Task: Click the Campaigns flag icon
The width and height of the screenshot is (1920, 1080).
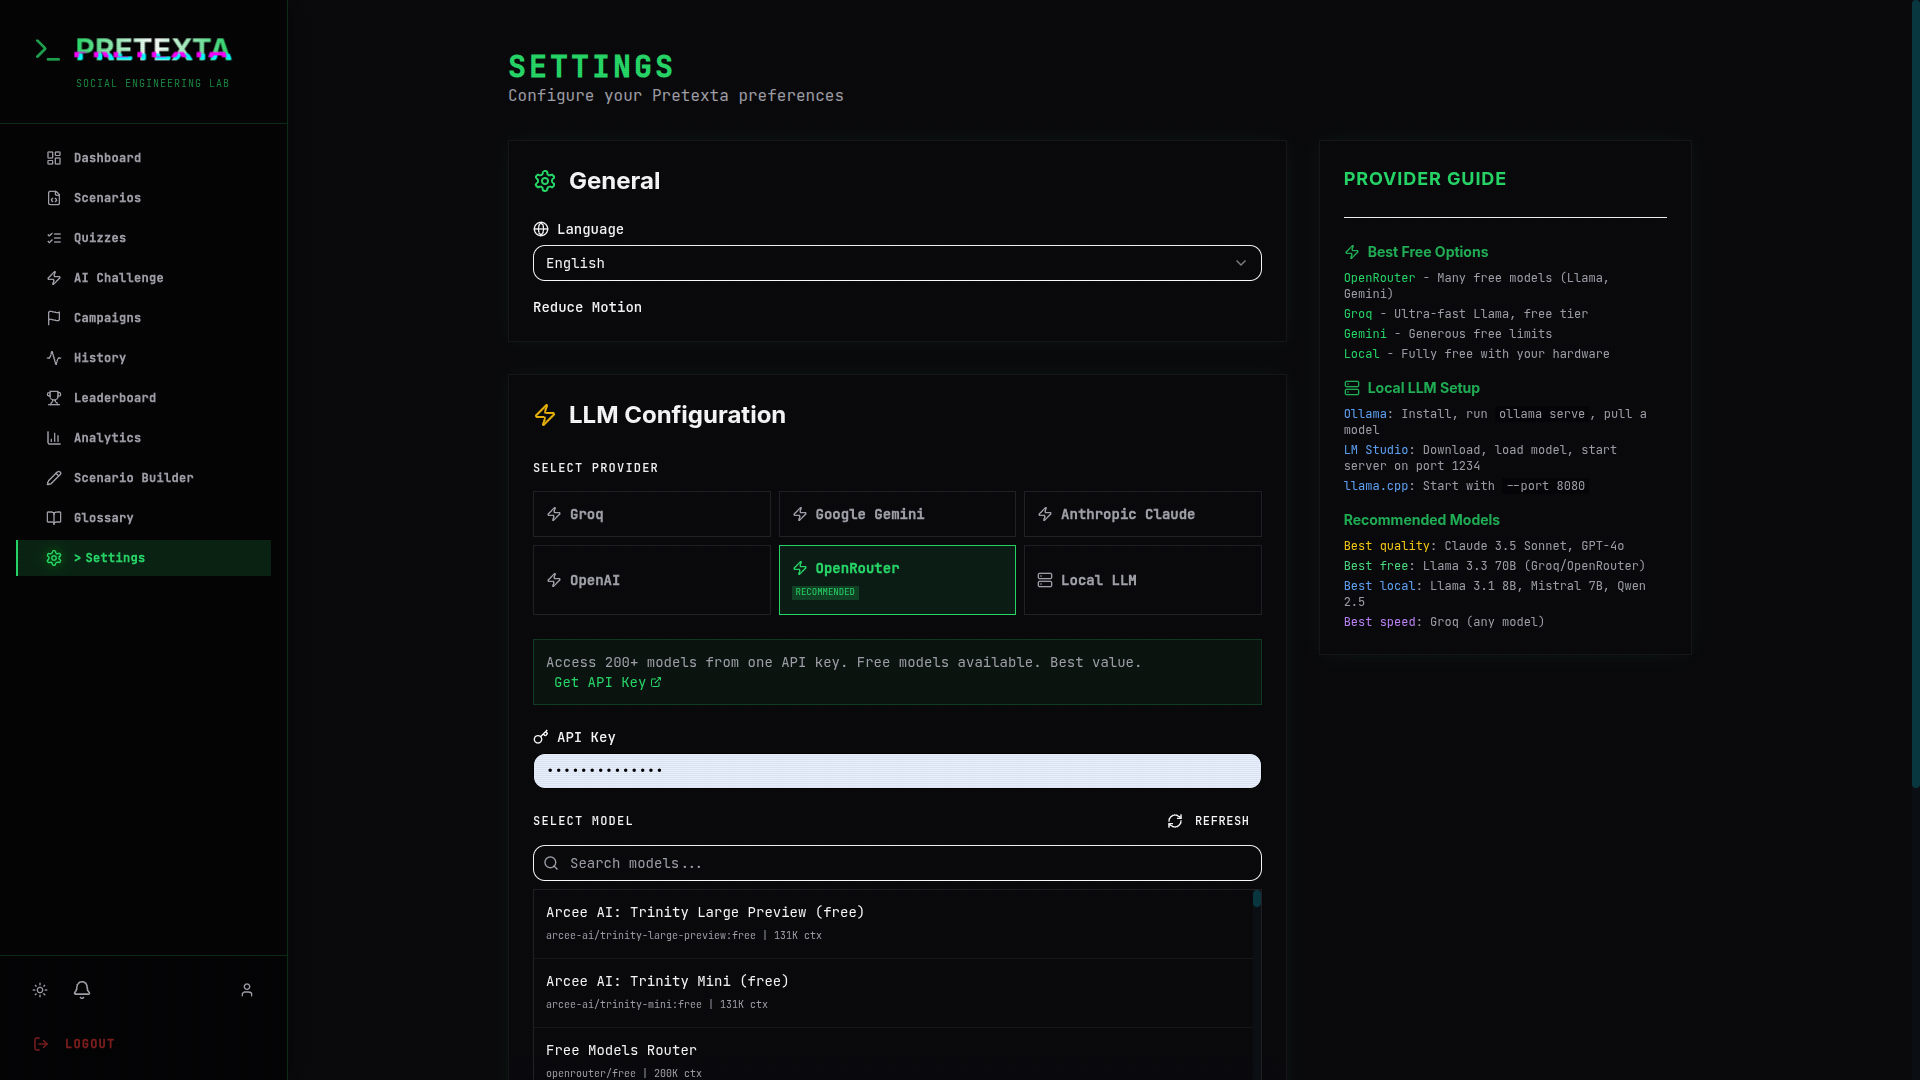Action: click(x=54, y=318)
